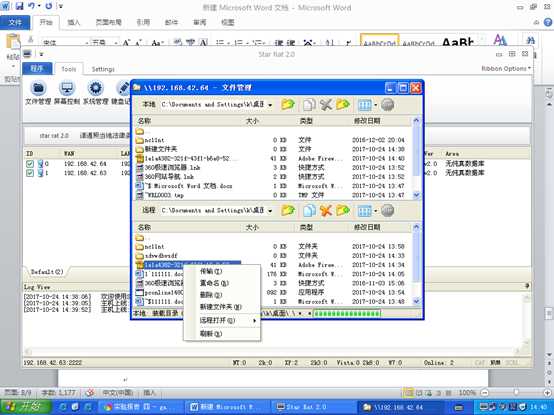The height and width of the screenshot is (415, 554).
Task: Switch to Star Rat Settings tab
Action: click(x=103, y=69)
